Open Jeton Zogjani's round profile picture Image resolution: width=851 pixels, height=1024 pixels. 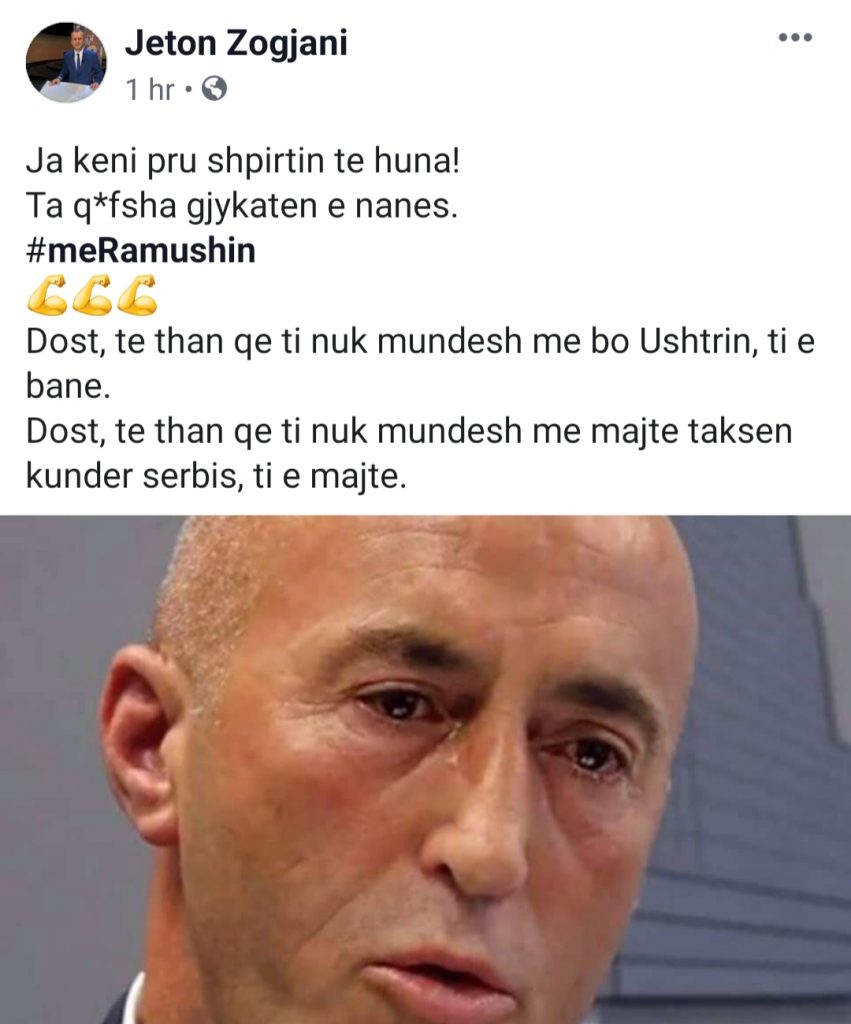coord(66,63)
